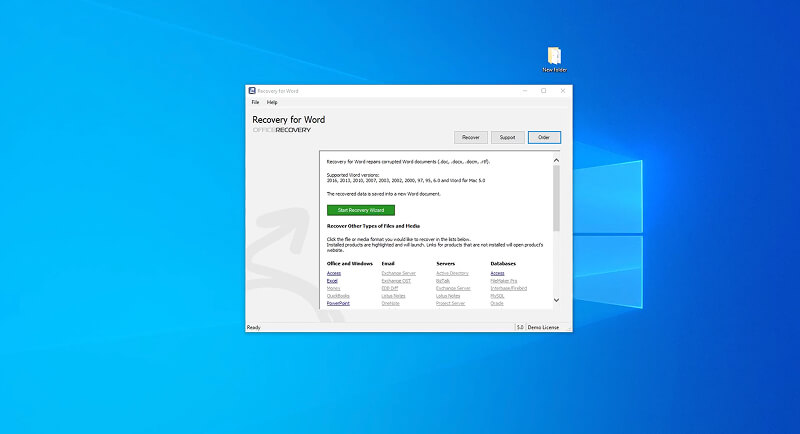Screen dimensions: 800x434
Task: Click the Active Directory link under Servers
Action: click(x=452, y=273)
